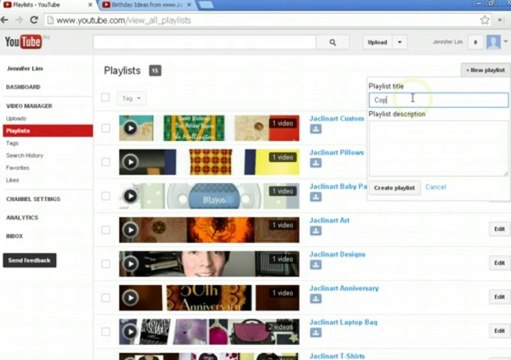Image resolution: width=511 pixels, height=360 pixels.
Task: Expand the account menu arrow beside avatar
Action: 506,42
